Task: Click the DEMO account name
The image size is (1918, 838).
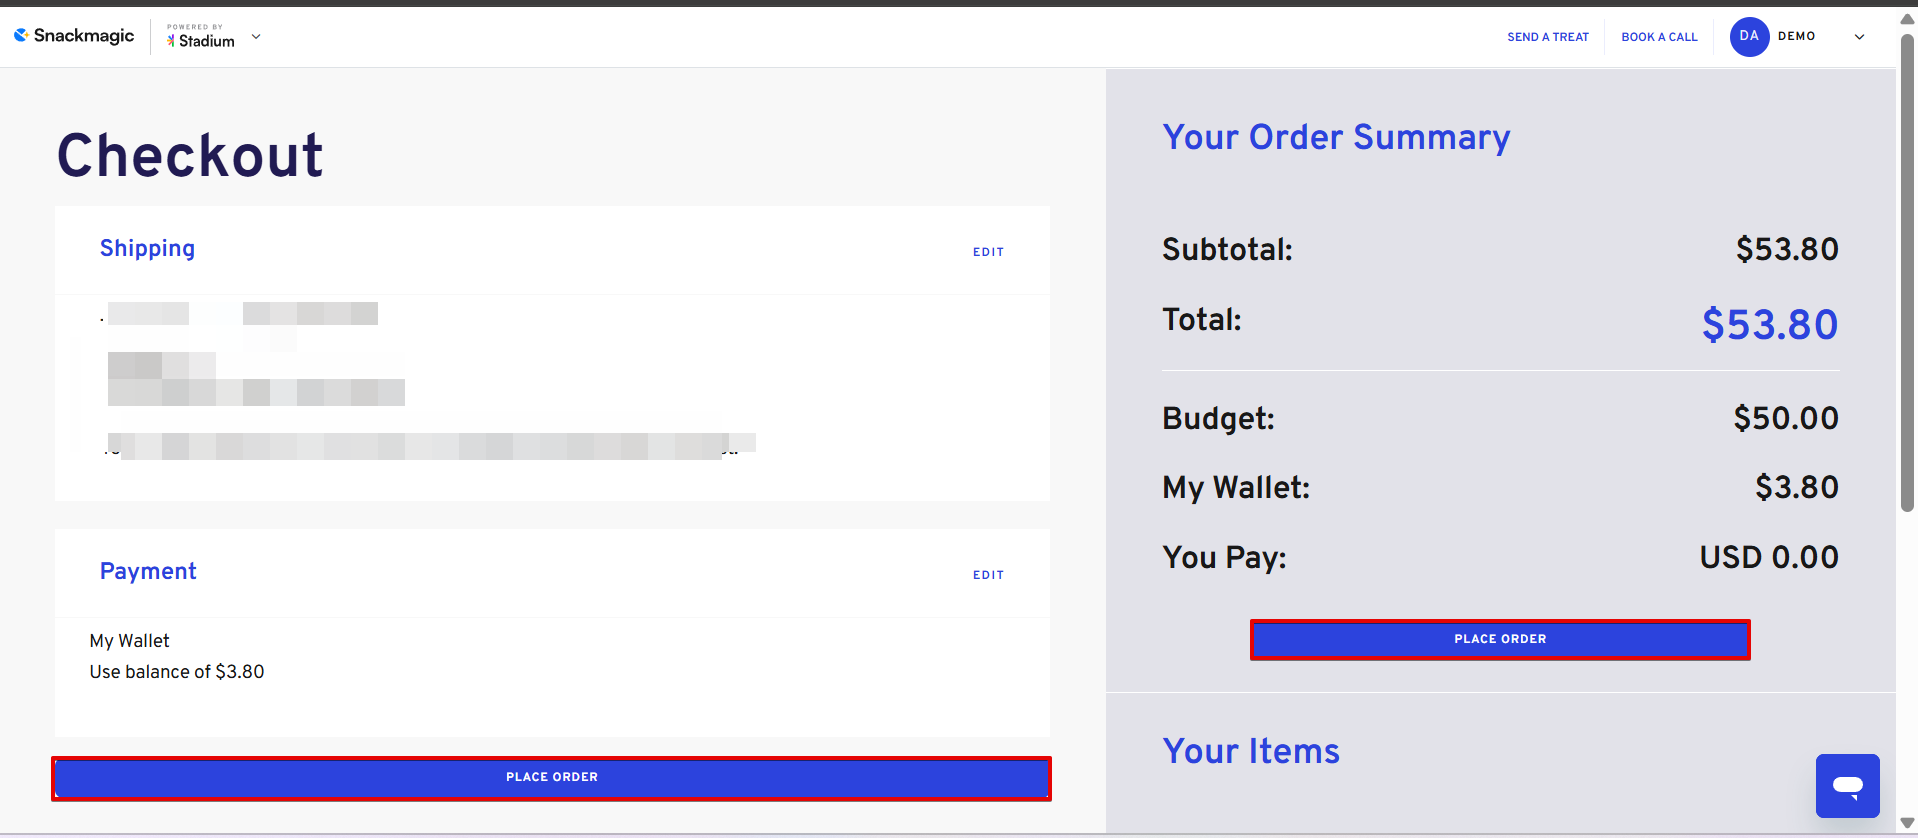Action: 1796,36
